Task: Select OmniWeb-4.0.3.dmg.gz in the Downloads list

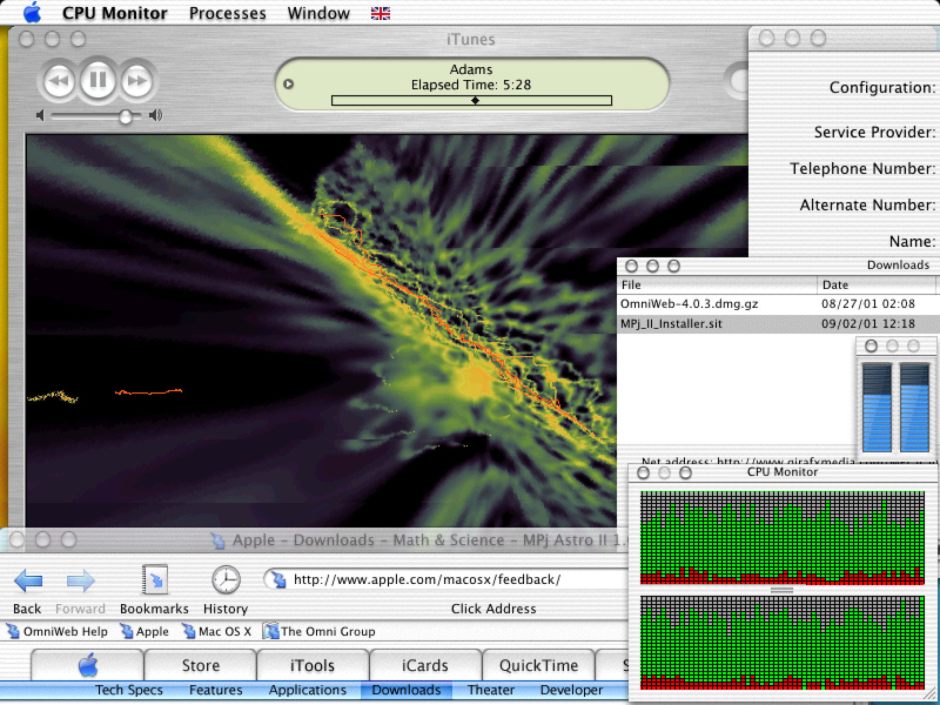Action: point(689,304)
